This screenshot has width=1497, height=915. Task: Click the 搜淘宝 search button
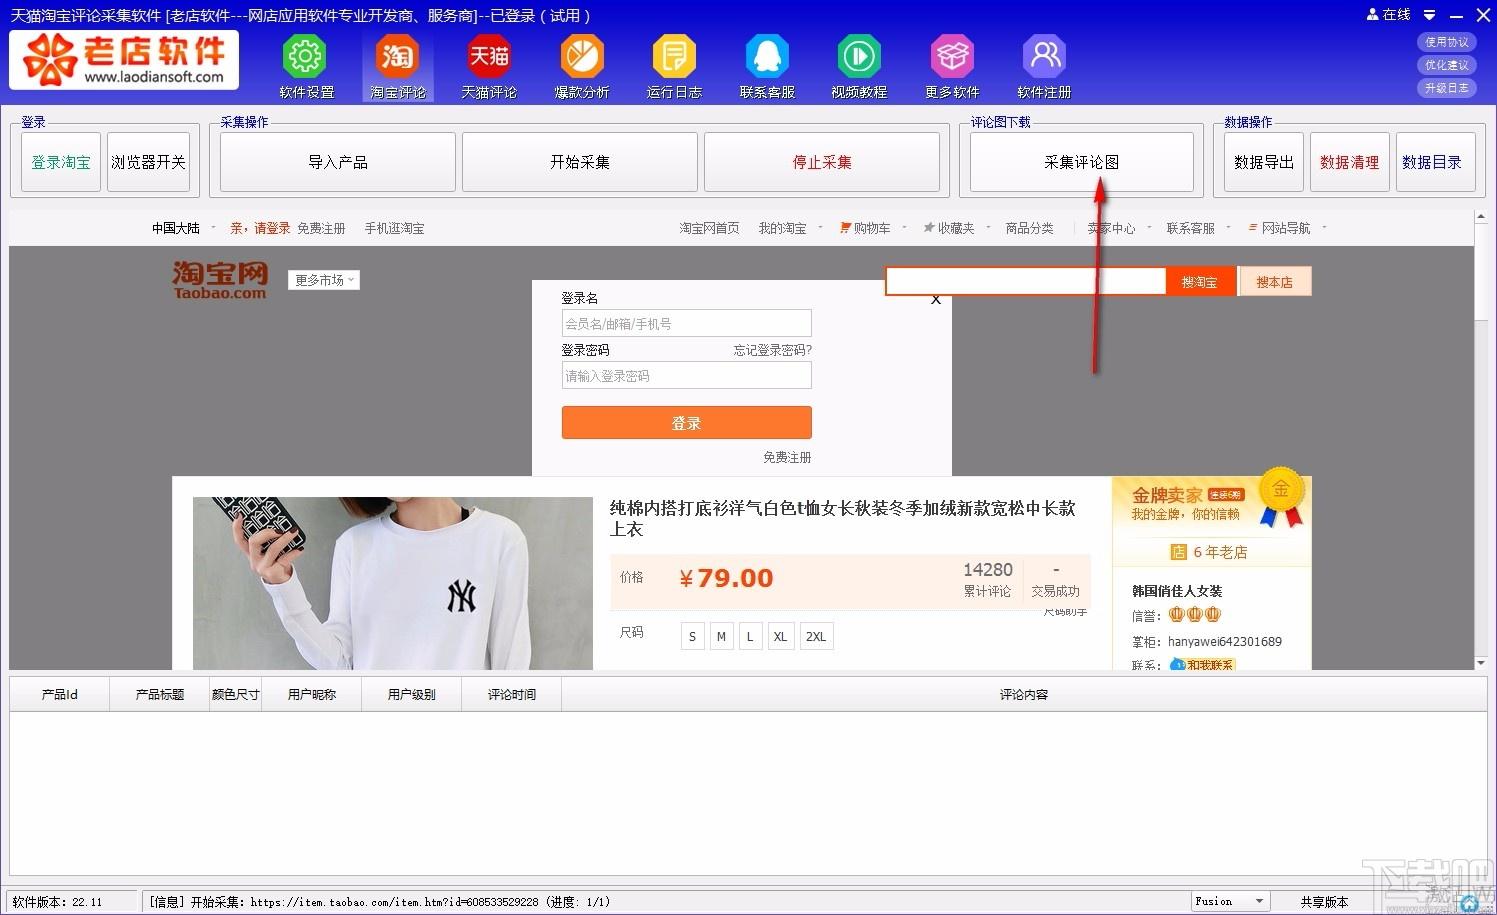click(x=1199, y=282)
